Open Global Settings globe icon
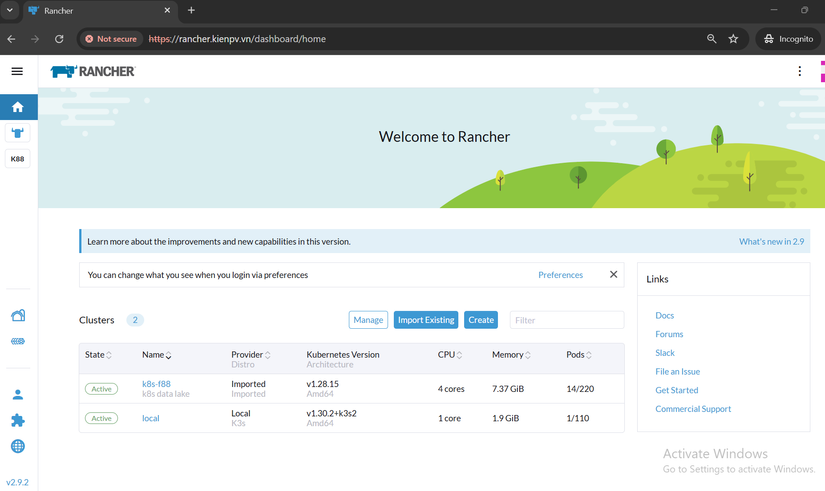Screen dimensions: 825x491 tap(18, 446)
